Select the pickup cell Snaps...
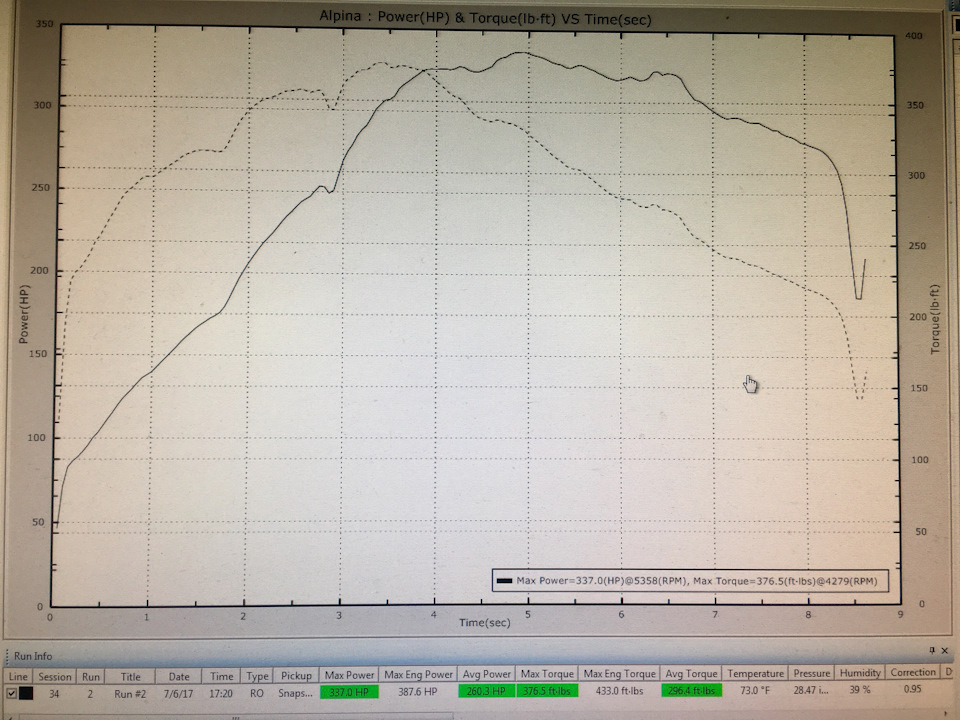 pyautogui.click(x=296, y=693)
